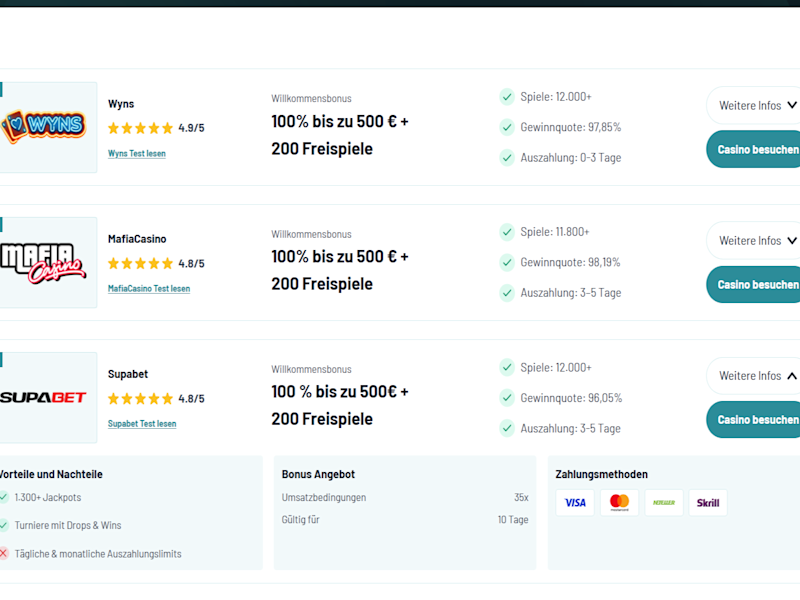The image size is (800, 600).
Task: Click Tägliche & monatliche Auszahlungslimits text
Action: pyautogui.click(x=98, y=554)
